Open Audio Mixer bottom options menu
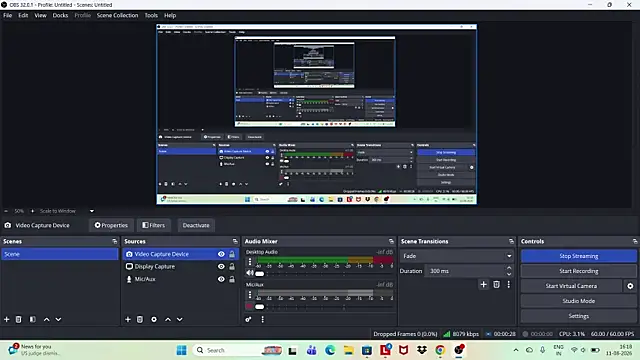 click(x=262, y=319)
